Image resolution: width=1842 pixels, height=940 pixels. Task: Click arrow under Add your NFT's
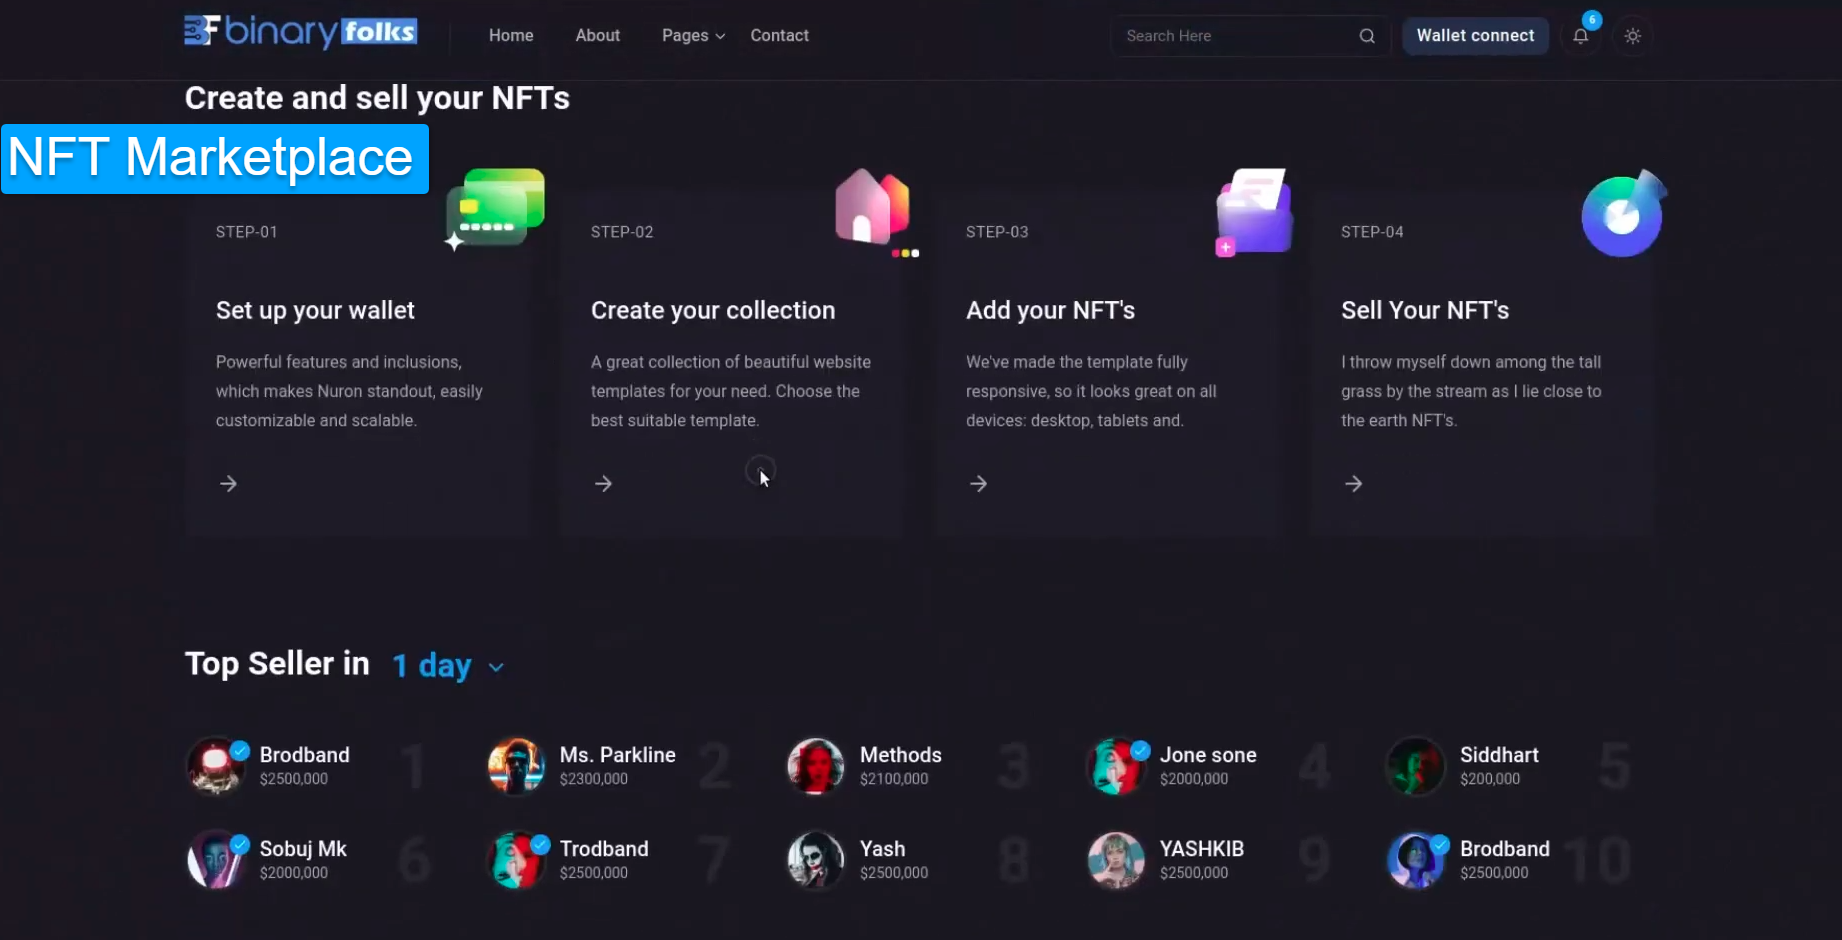(978, 484)
